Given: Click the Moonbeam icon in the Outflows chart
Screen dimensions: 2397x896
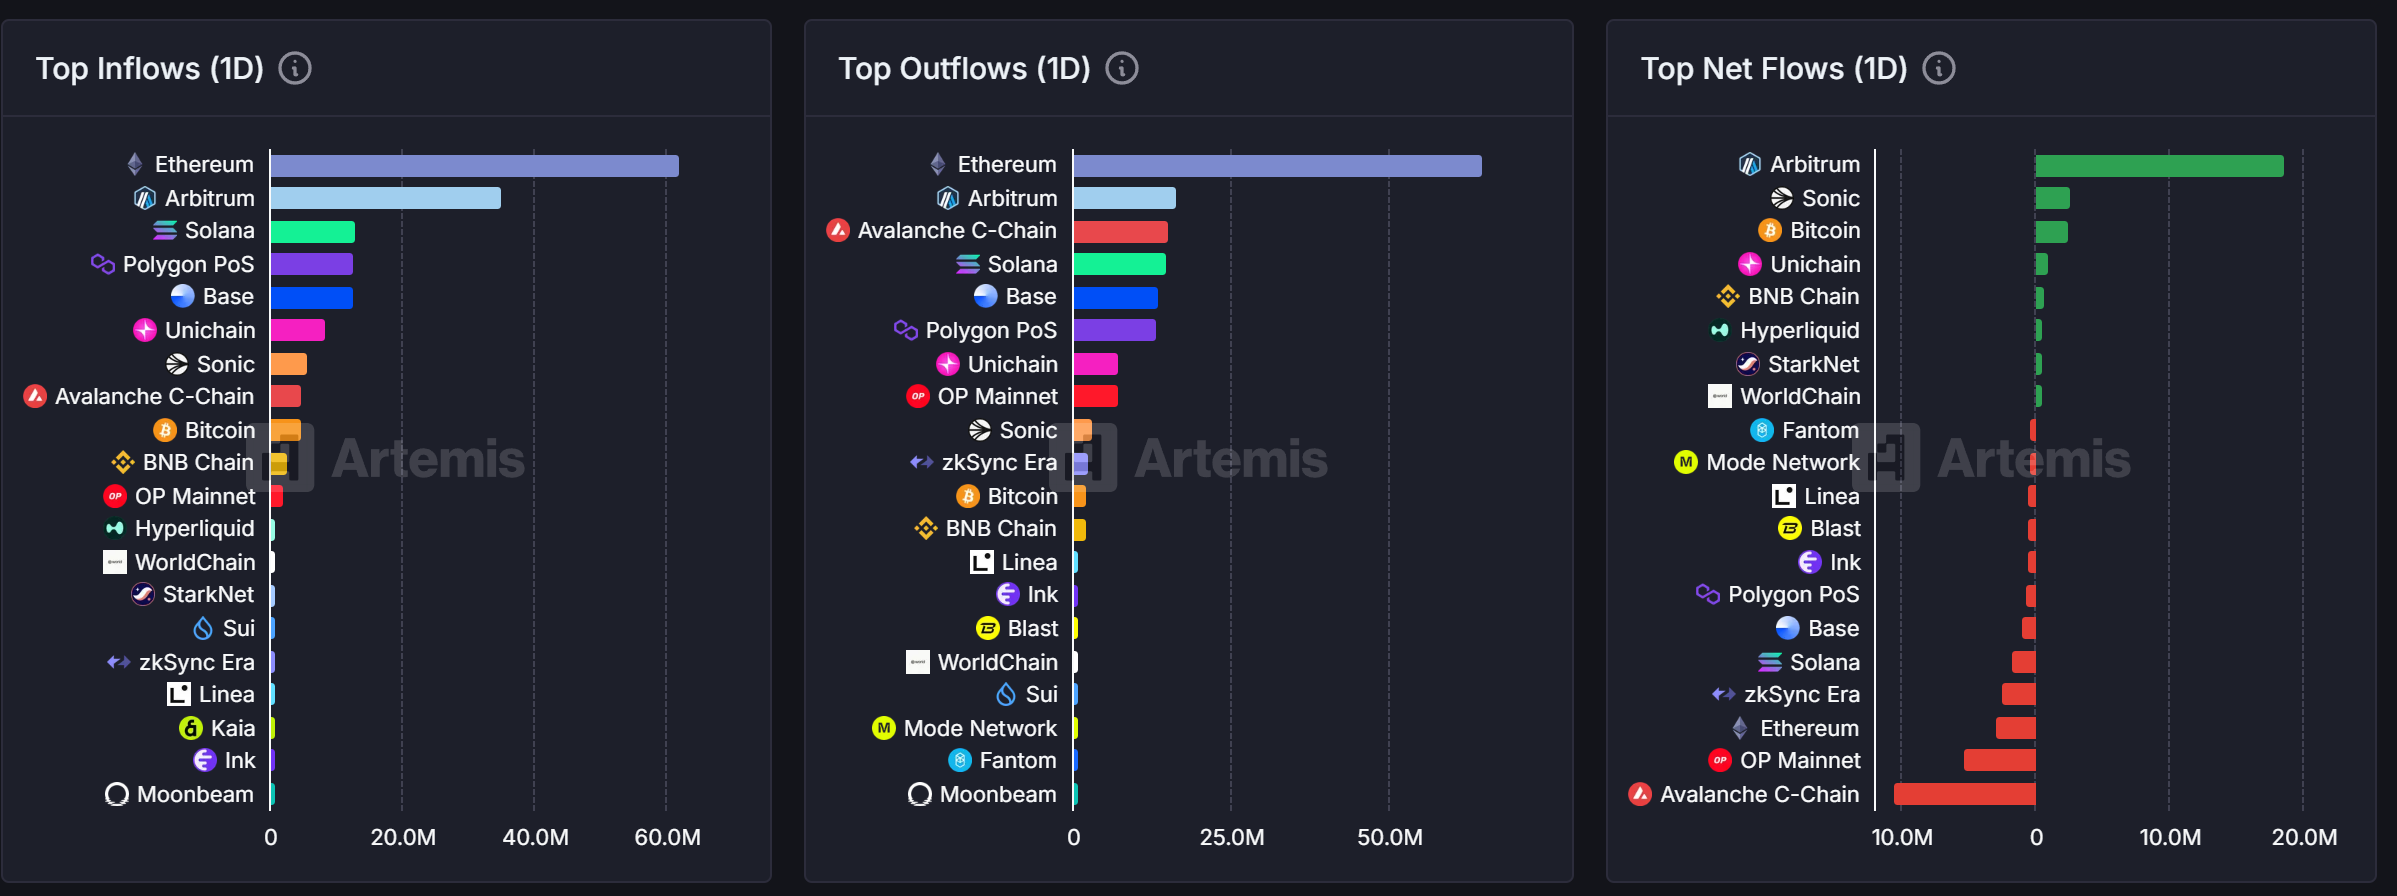Looking at the screenshot, I should point(920,794).
